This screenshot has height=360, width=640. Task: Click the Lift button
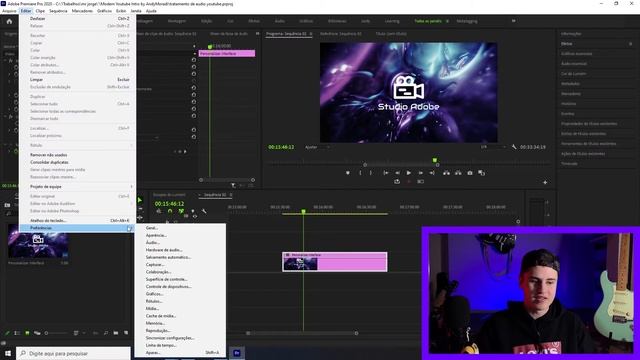pos(446,173)
